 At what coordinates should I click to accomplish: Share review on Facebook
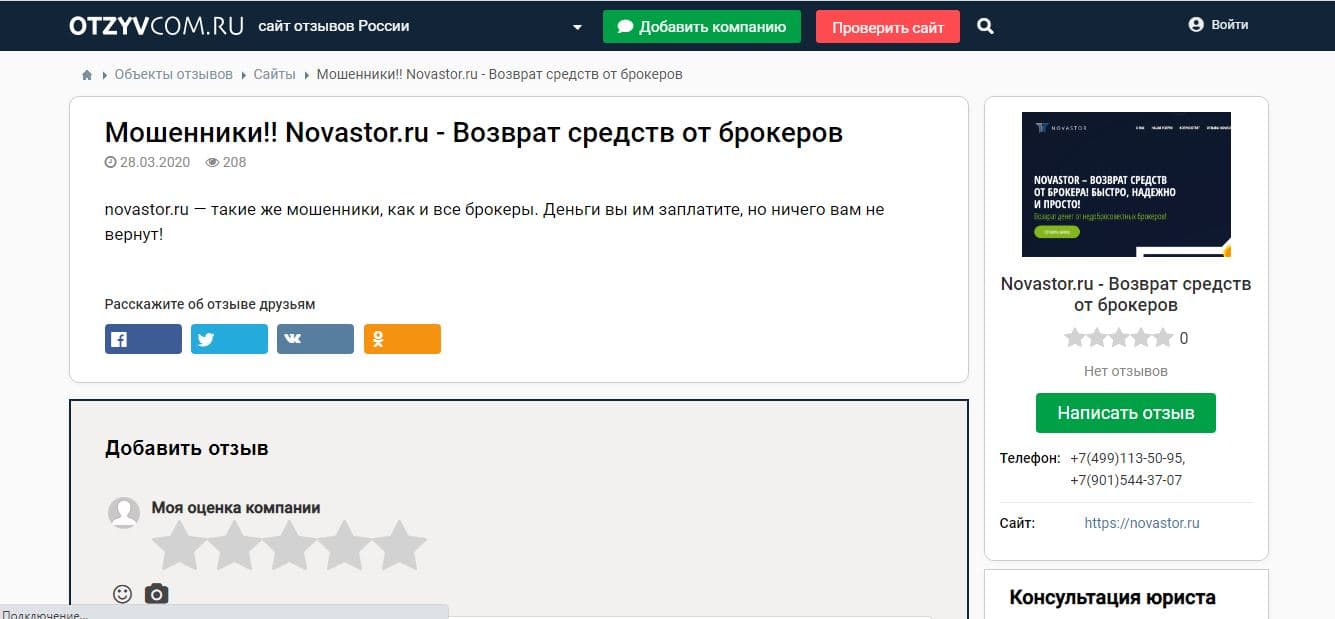143,339
